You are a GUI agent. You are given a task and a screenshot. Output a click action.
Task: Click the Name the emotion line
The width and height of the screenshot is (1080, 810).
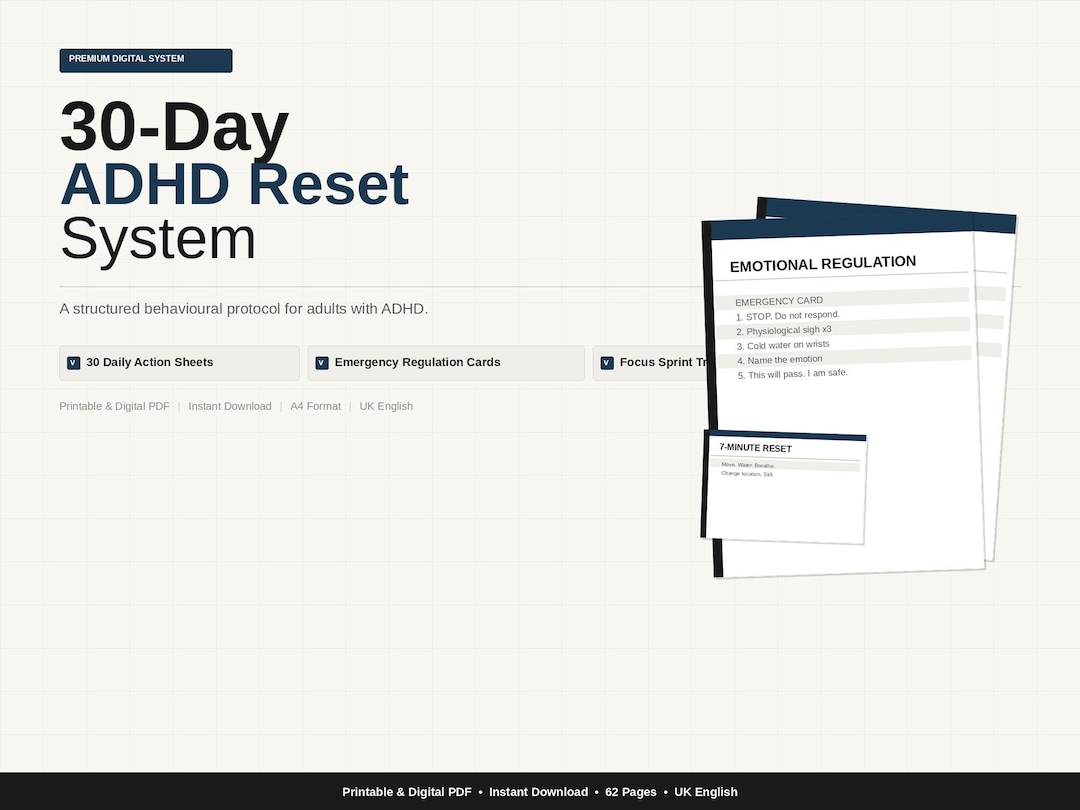click(780, 360)
